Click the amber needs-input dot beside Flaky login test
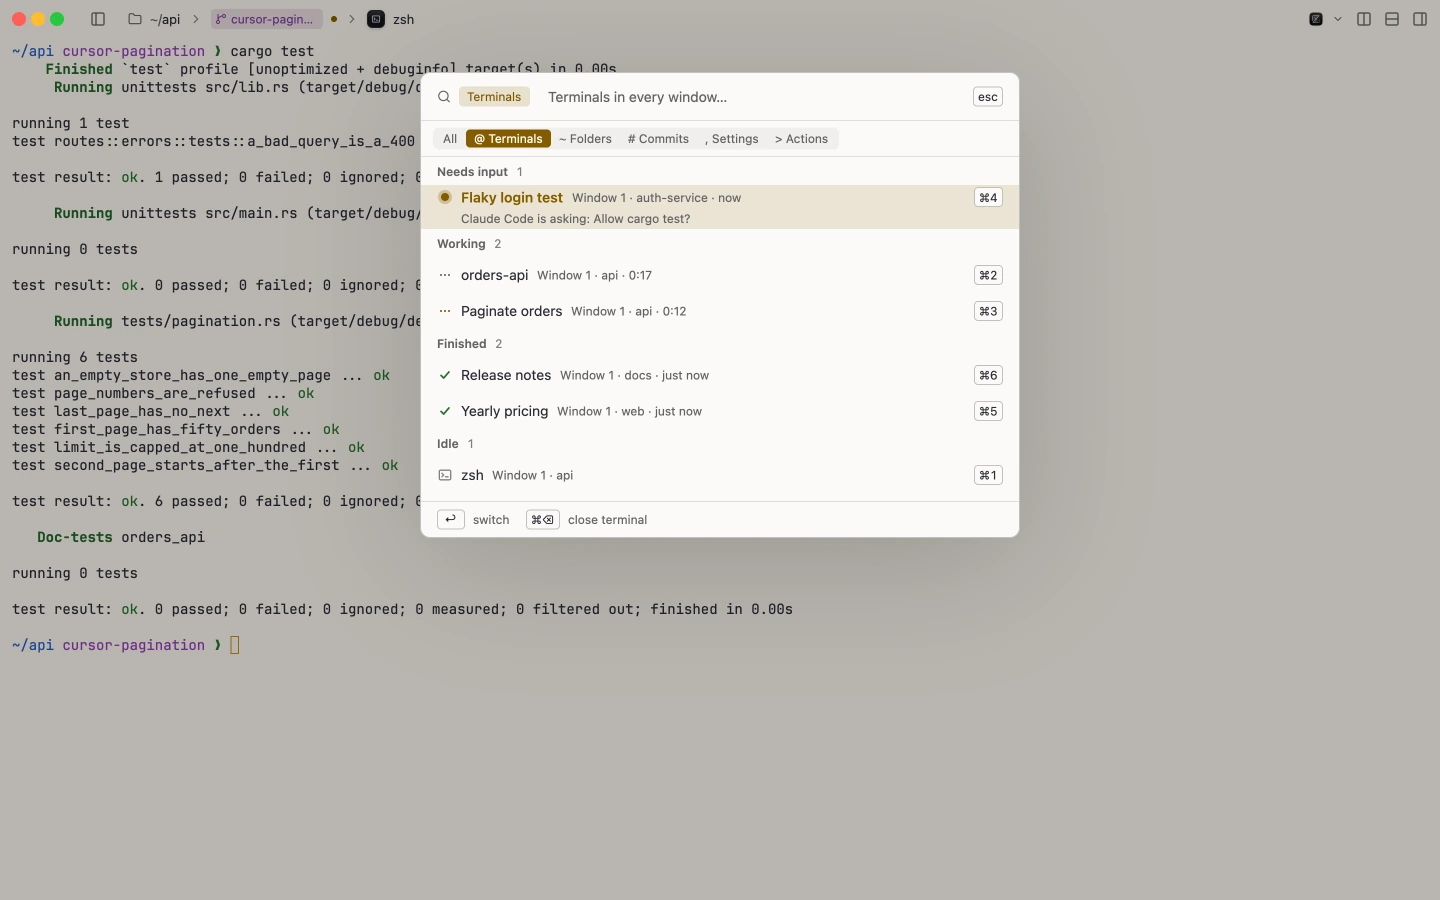 [445, 197]
